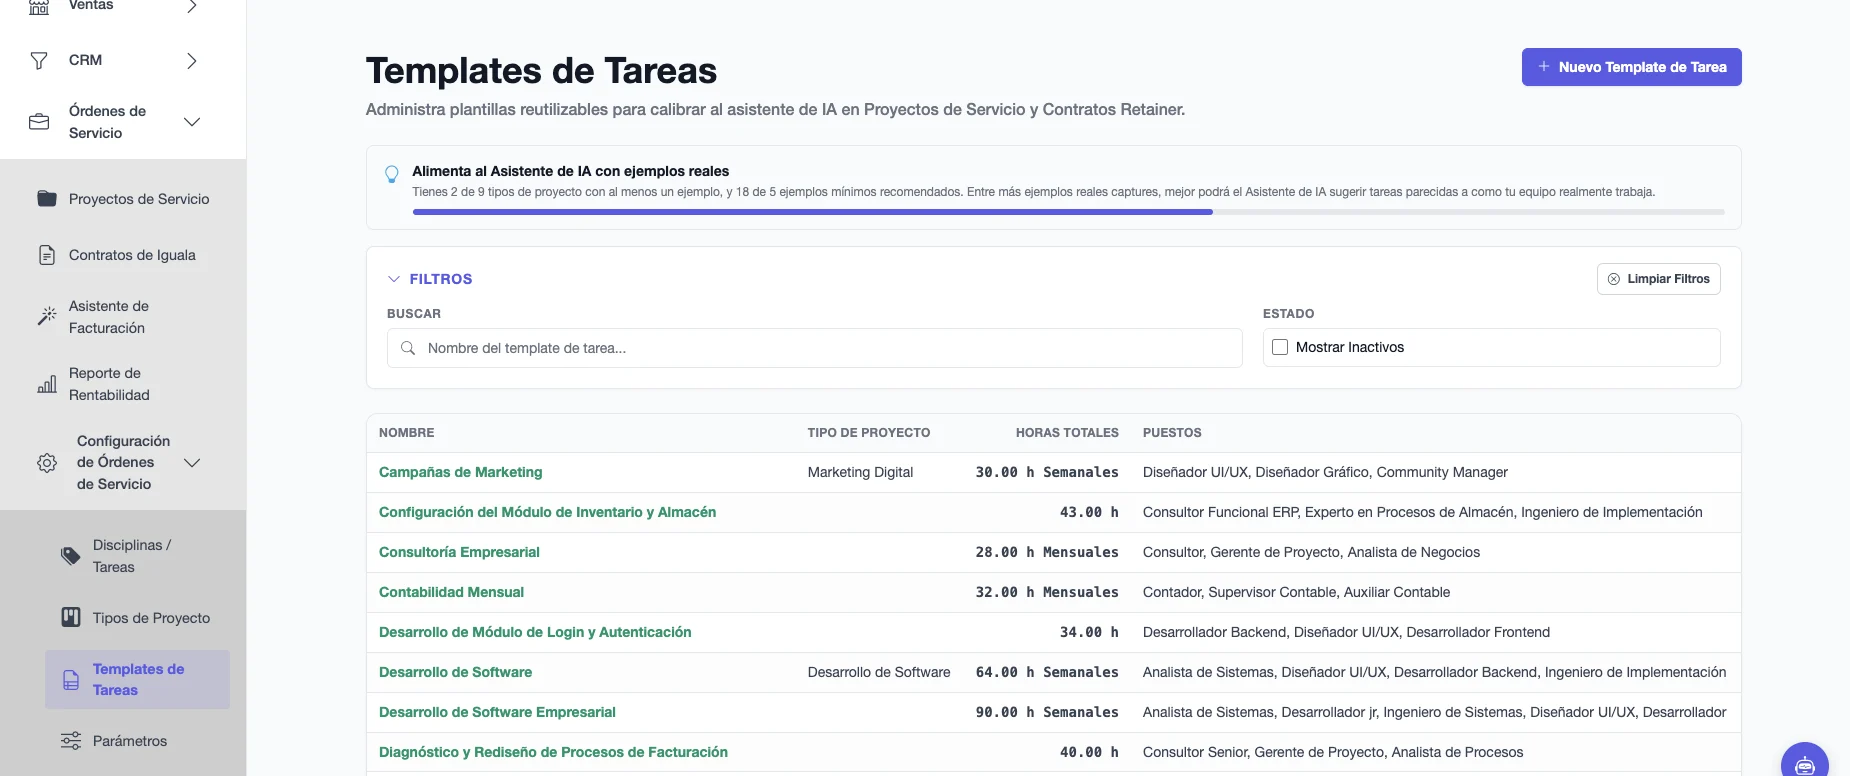Click the Nombre del template search field
The height and width of the screenshot is (776, 1850).
(814, 348)
